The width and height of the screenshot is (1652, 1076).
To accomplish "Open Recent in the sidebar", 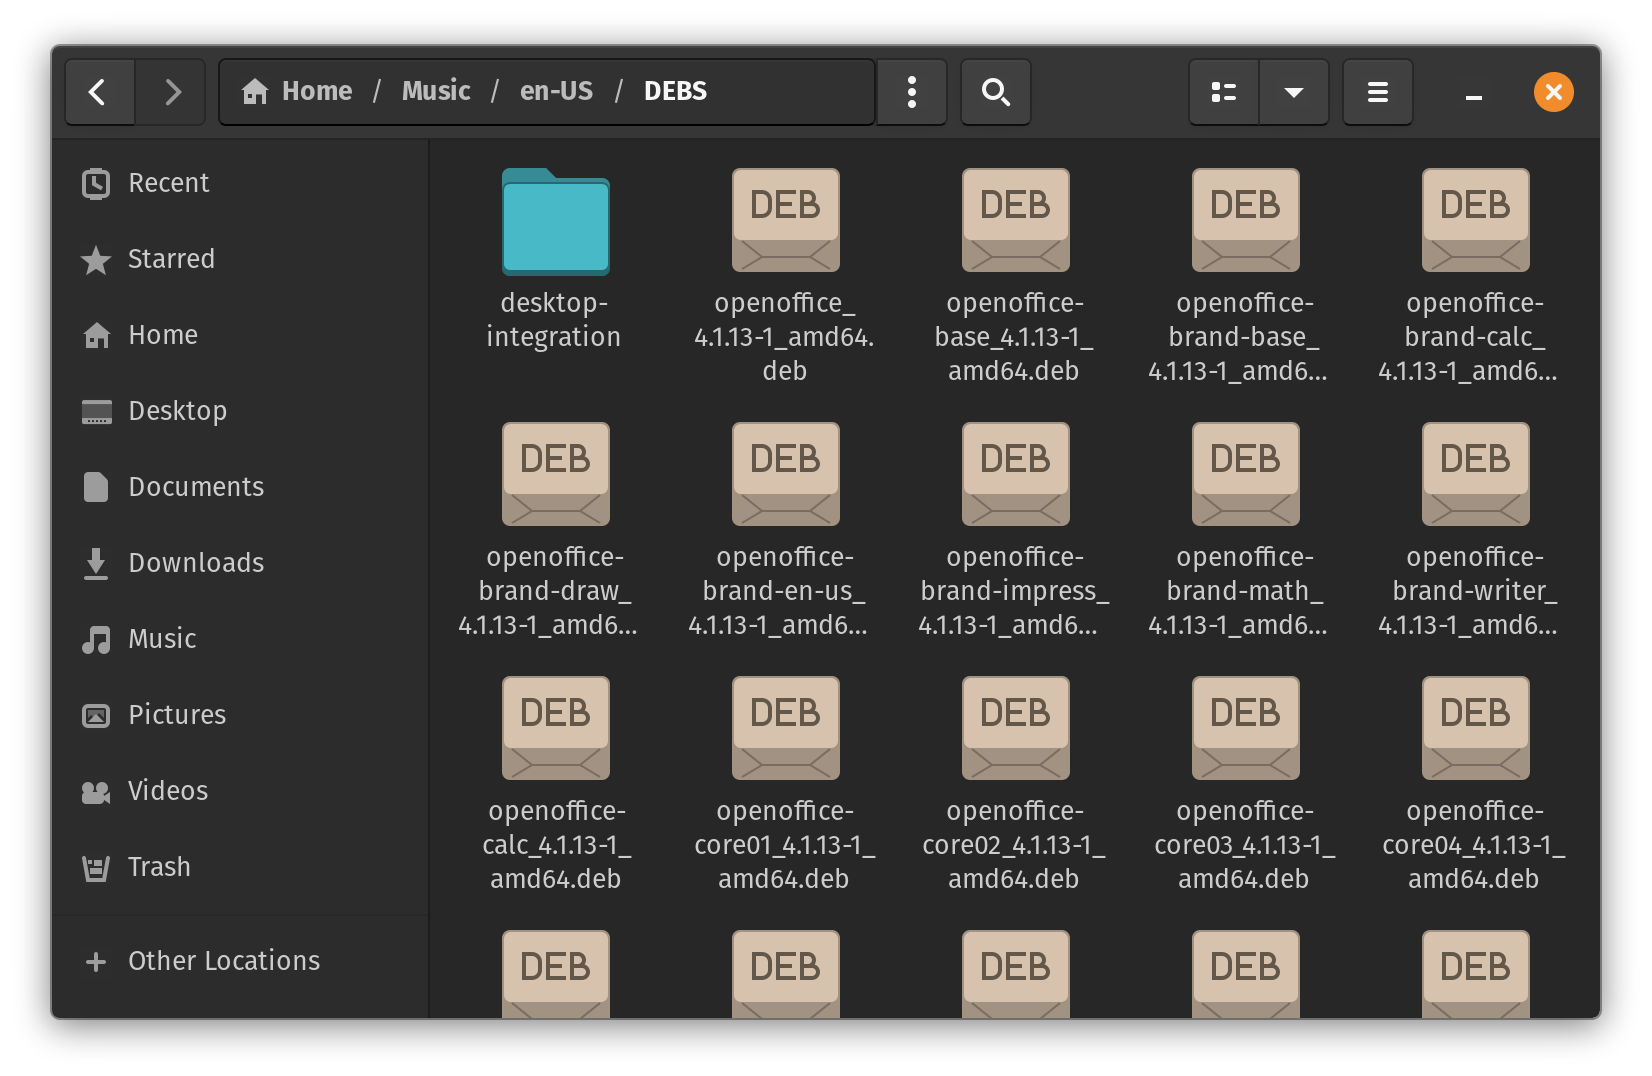I will tap(168, 183).
